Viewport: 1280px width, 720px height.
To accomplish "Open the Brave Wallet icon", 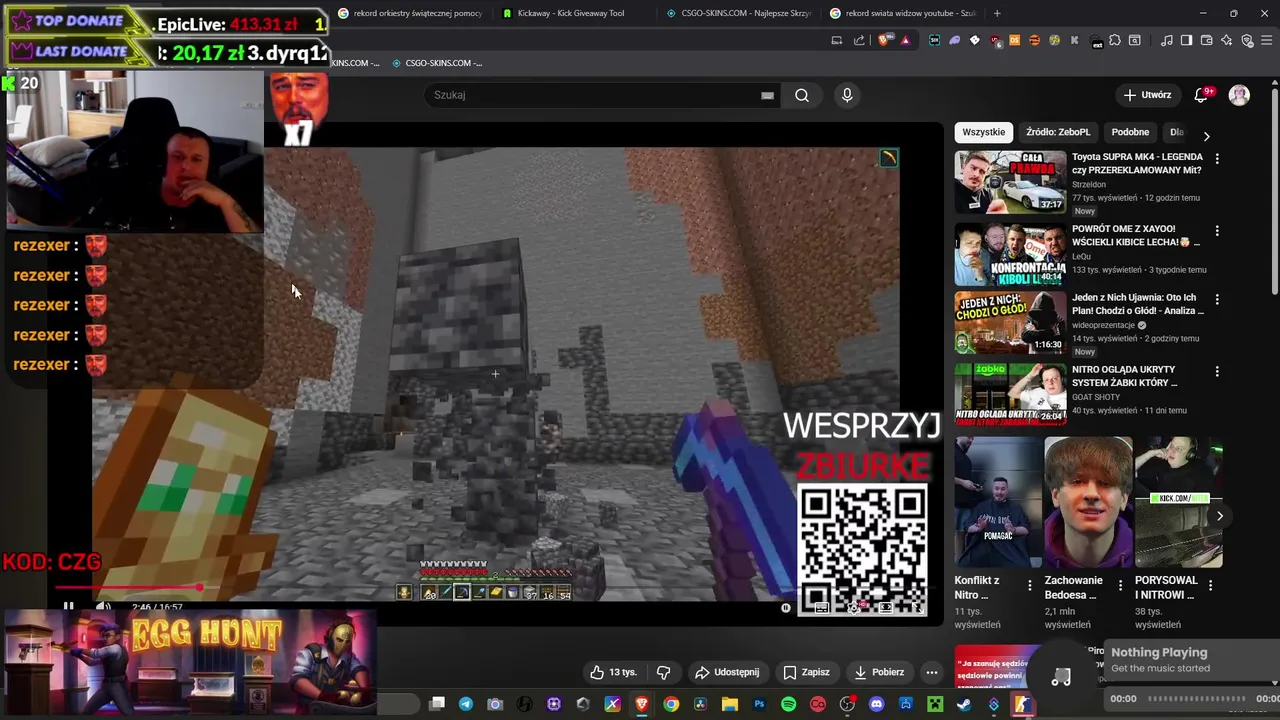I will [1207, 40].
